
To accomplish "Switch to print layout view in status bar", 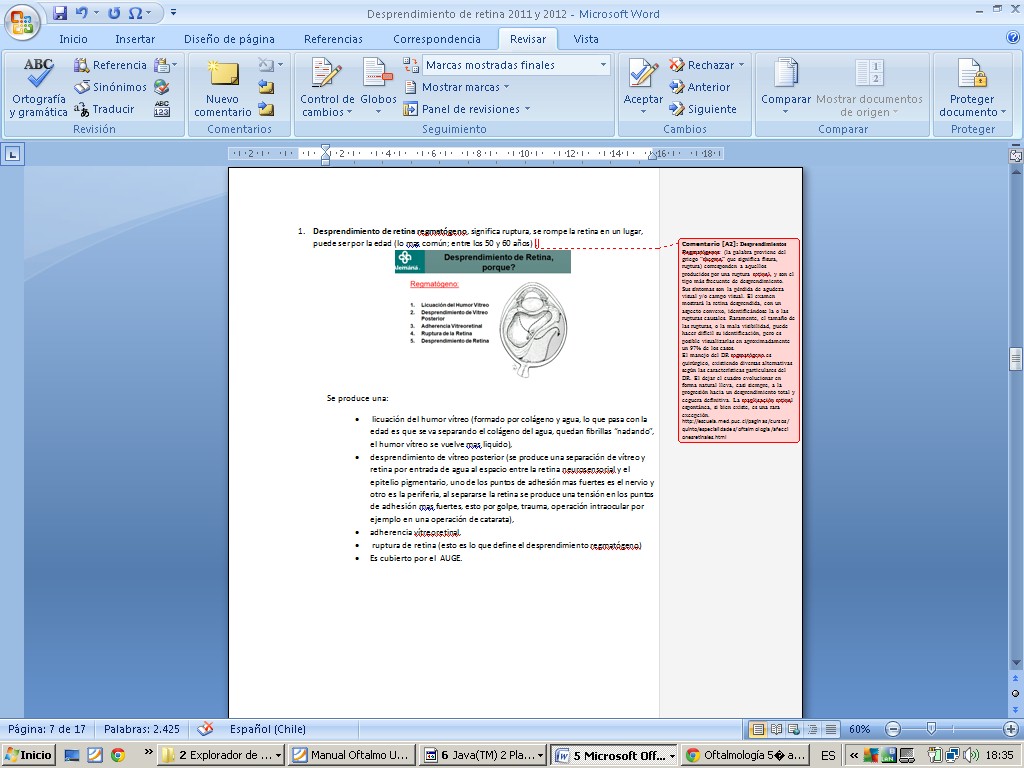I will click(758, 729).
